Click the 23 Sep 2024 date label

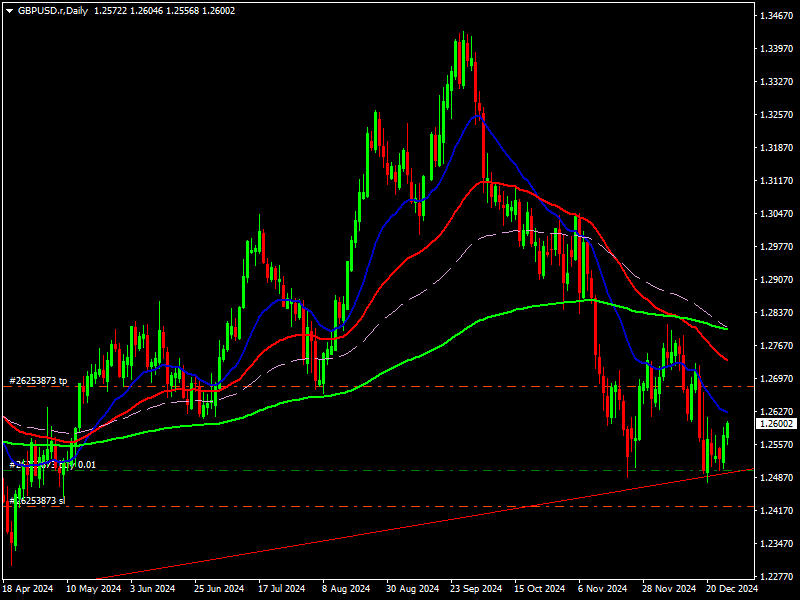pos(476,589)
